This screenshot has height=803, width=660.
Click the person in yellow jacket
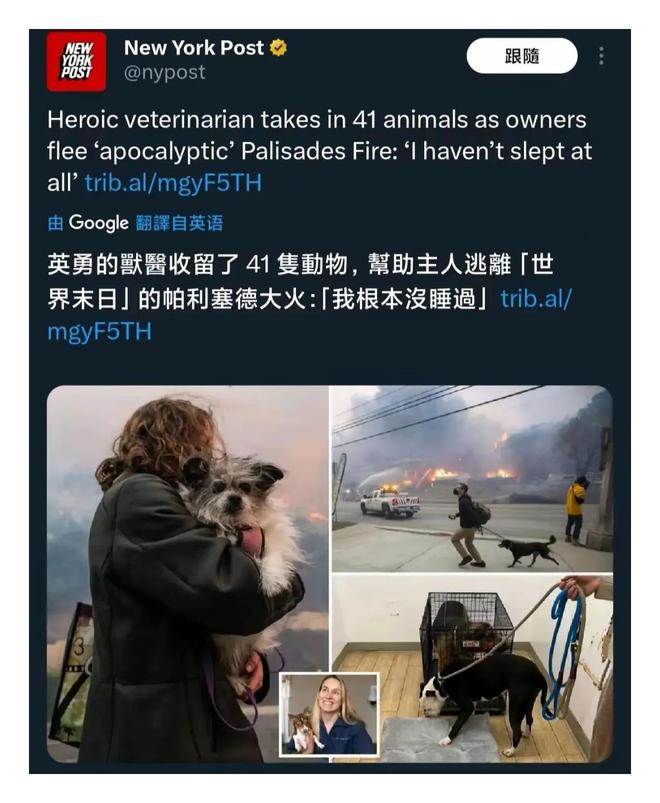576,510
